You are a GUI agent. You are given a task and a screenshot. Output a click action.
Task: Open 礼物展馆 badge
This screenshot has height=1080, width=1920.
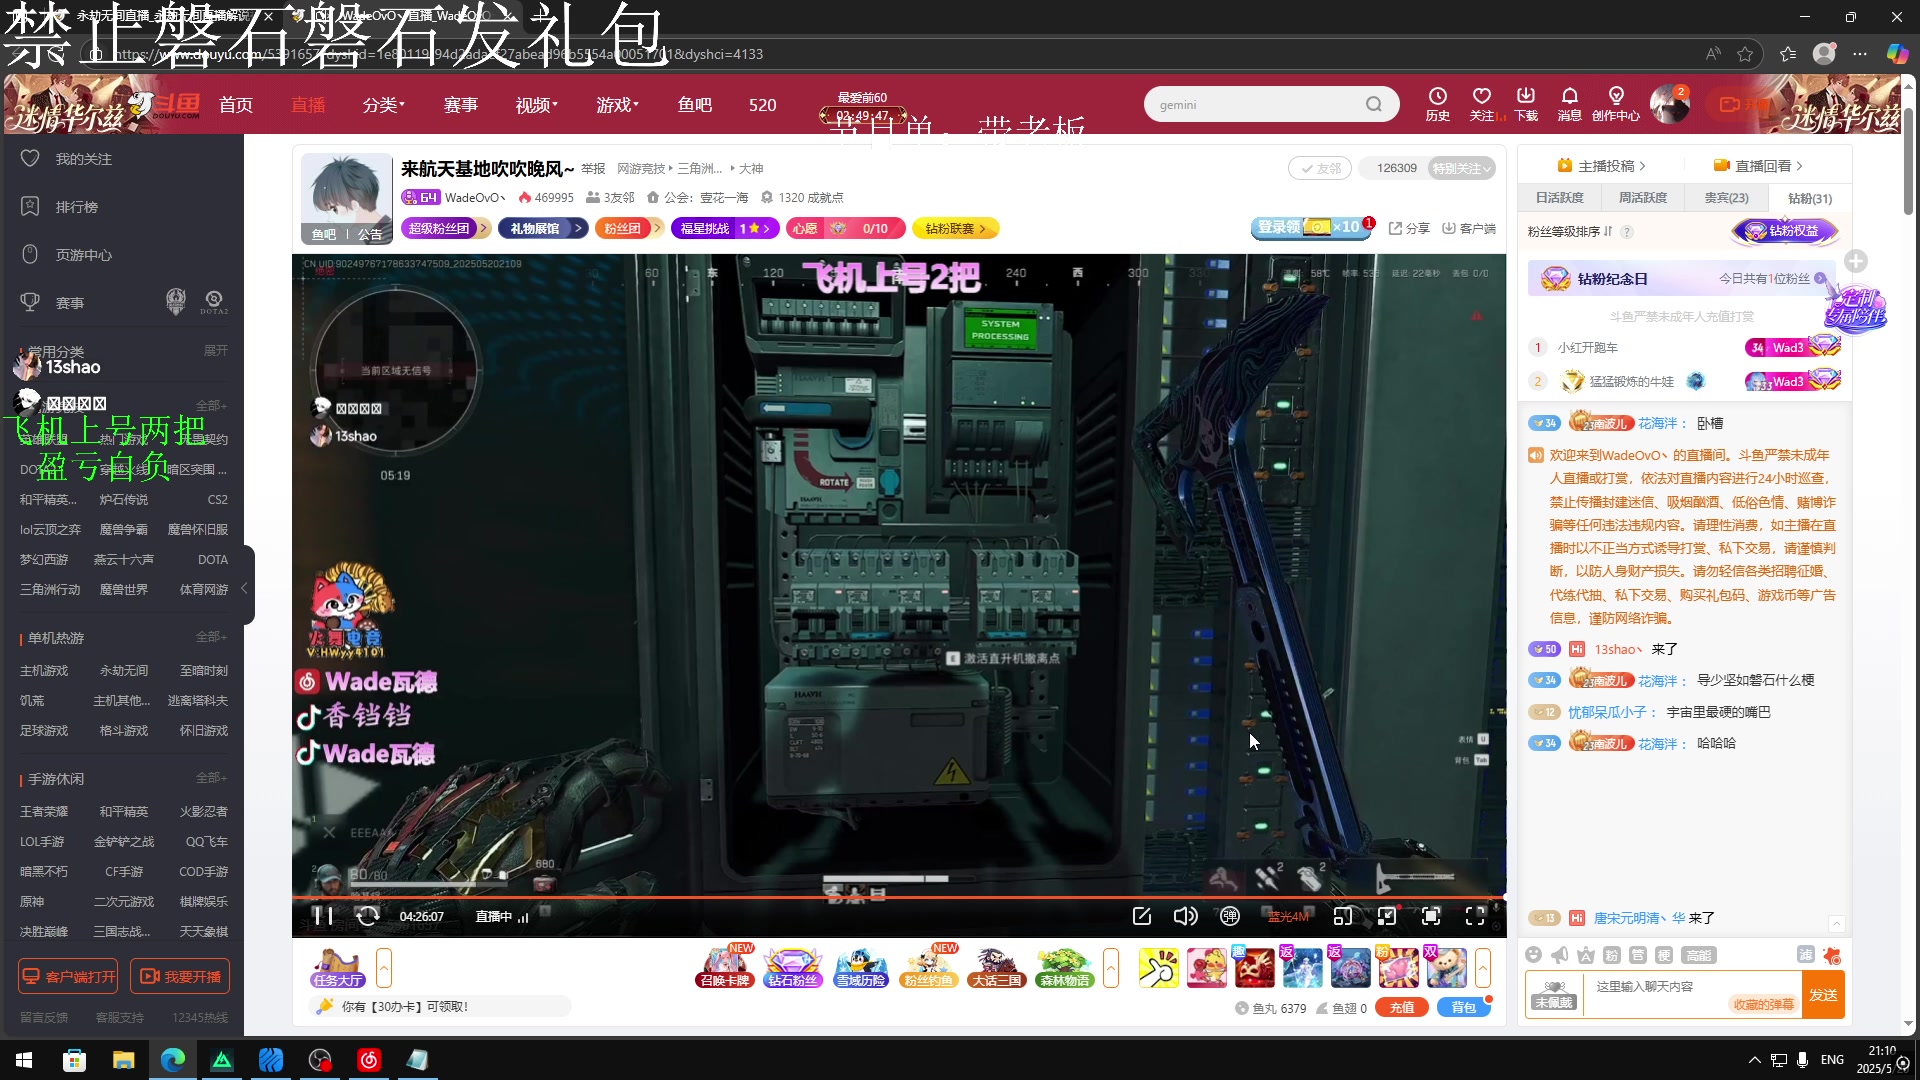coord(542,228)
